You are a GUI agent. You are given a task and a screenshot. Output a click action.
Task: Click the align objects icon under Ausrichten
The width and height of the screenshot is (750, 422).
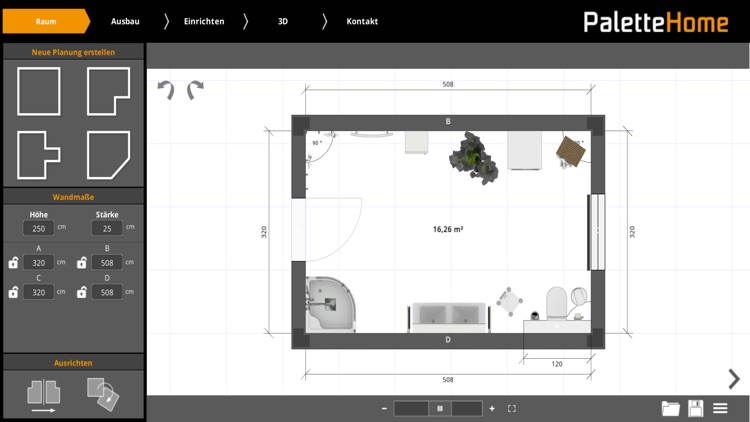(x=44, y=396)
